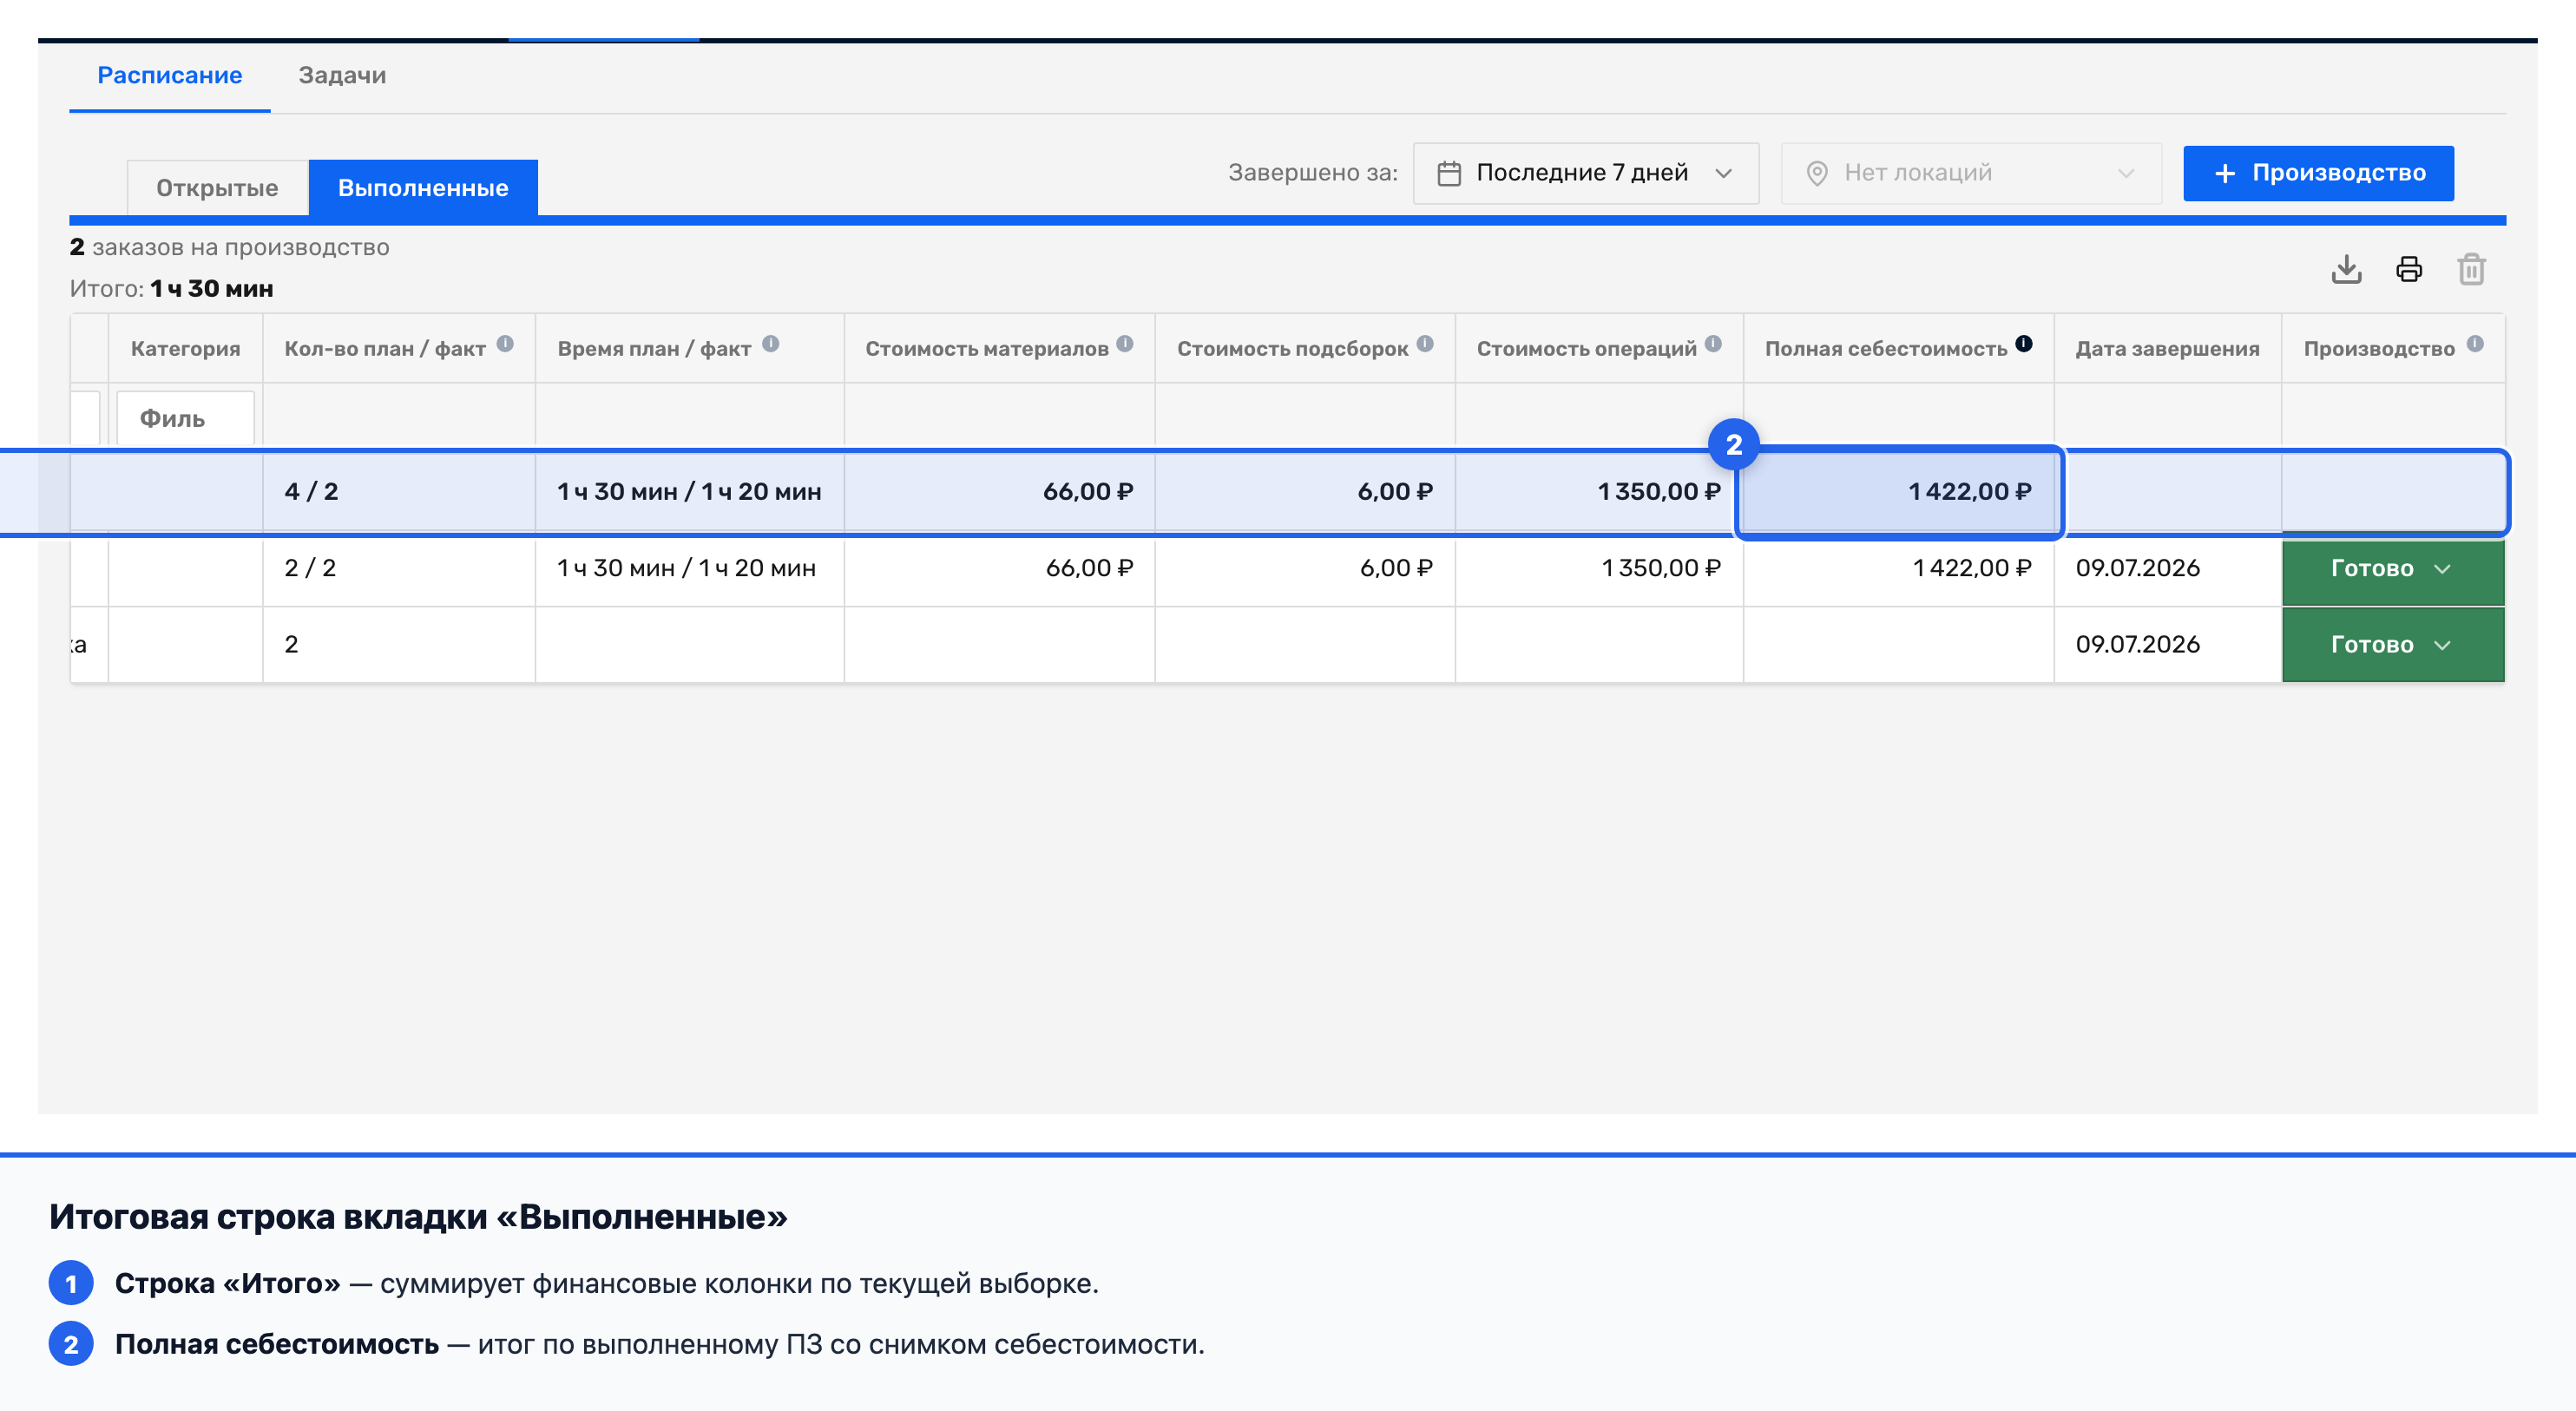2576x1411 pixels.
Task: Show info for Стоимость материалов column
Action: coord(1125,344)
